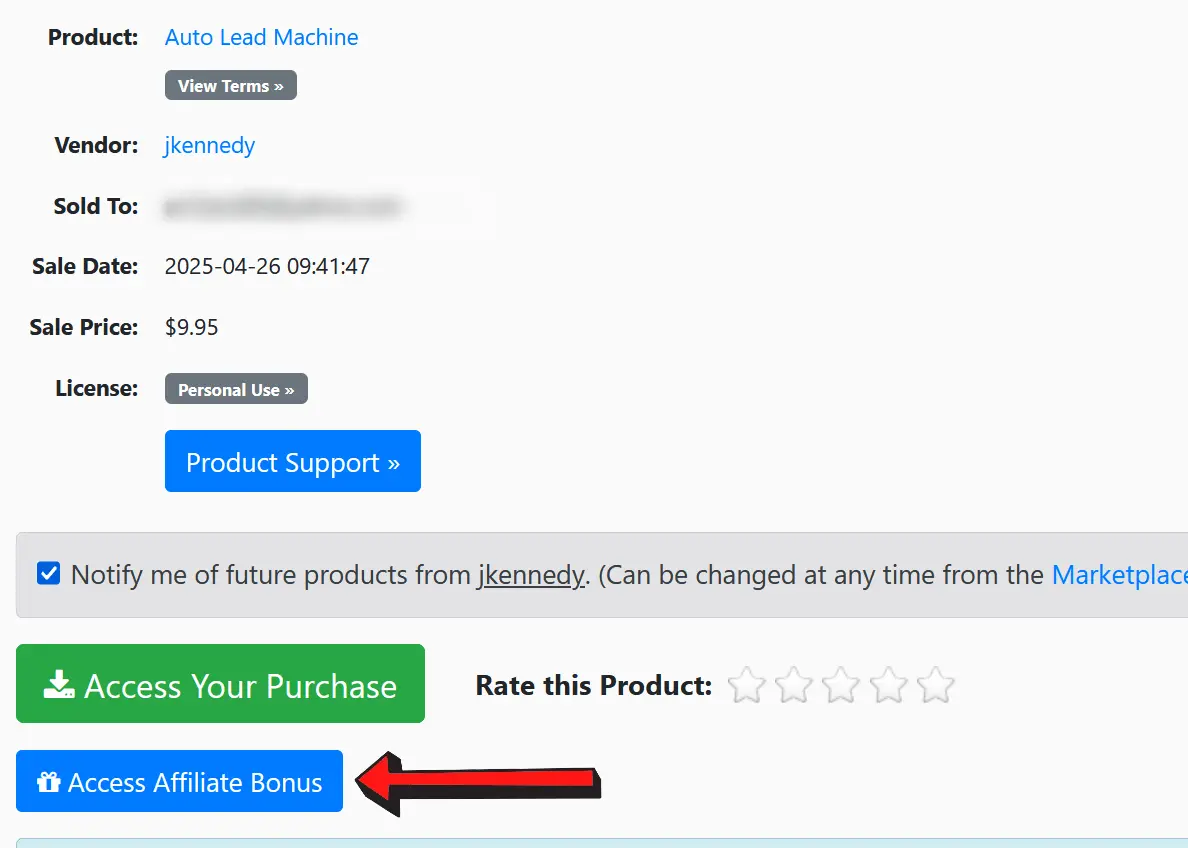Open the Auto Lead Machine product link
Image resolution: width=1188 pixels, height=848 pixels.
261,37
